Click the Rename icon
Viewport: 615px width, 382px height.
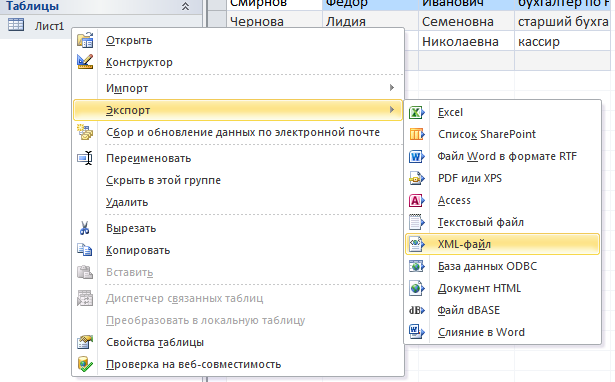(85, 158)
